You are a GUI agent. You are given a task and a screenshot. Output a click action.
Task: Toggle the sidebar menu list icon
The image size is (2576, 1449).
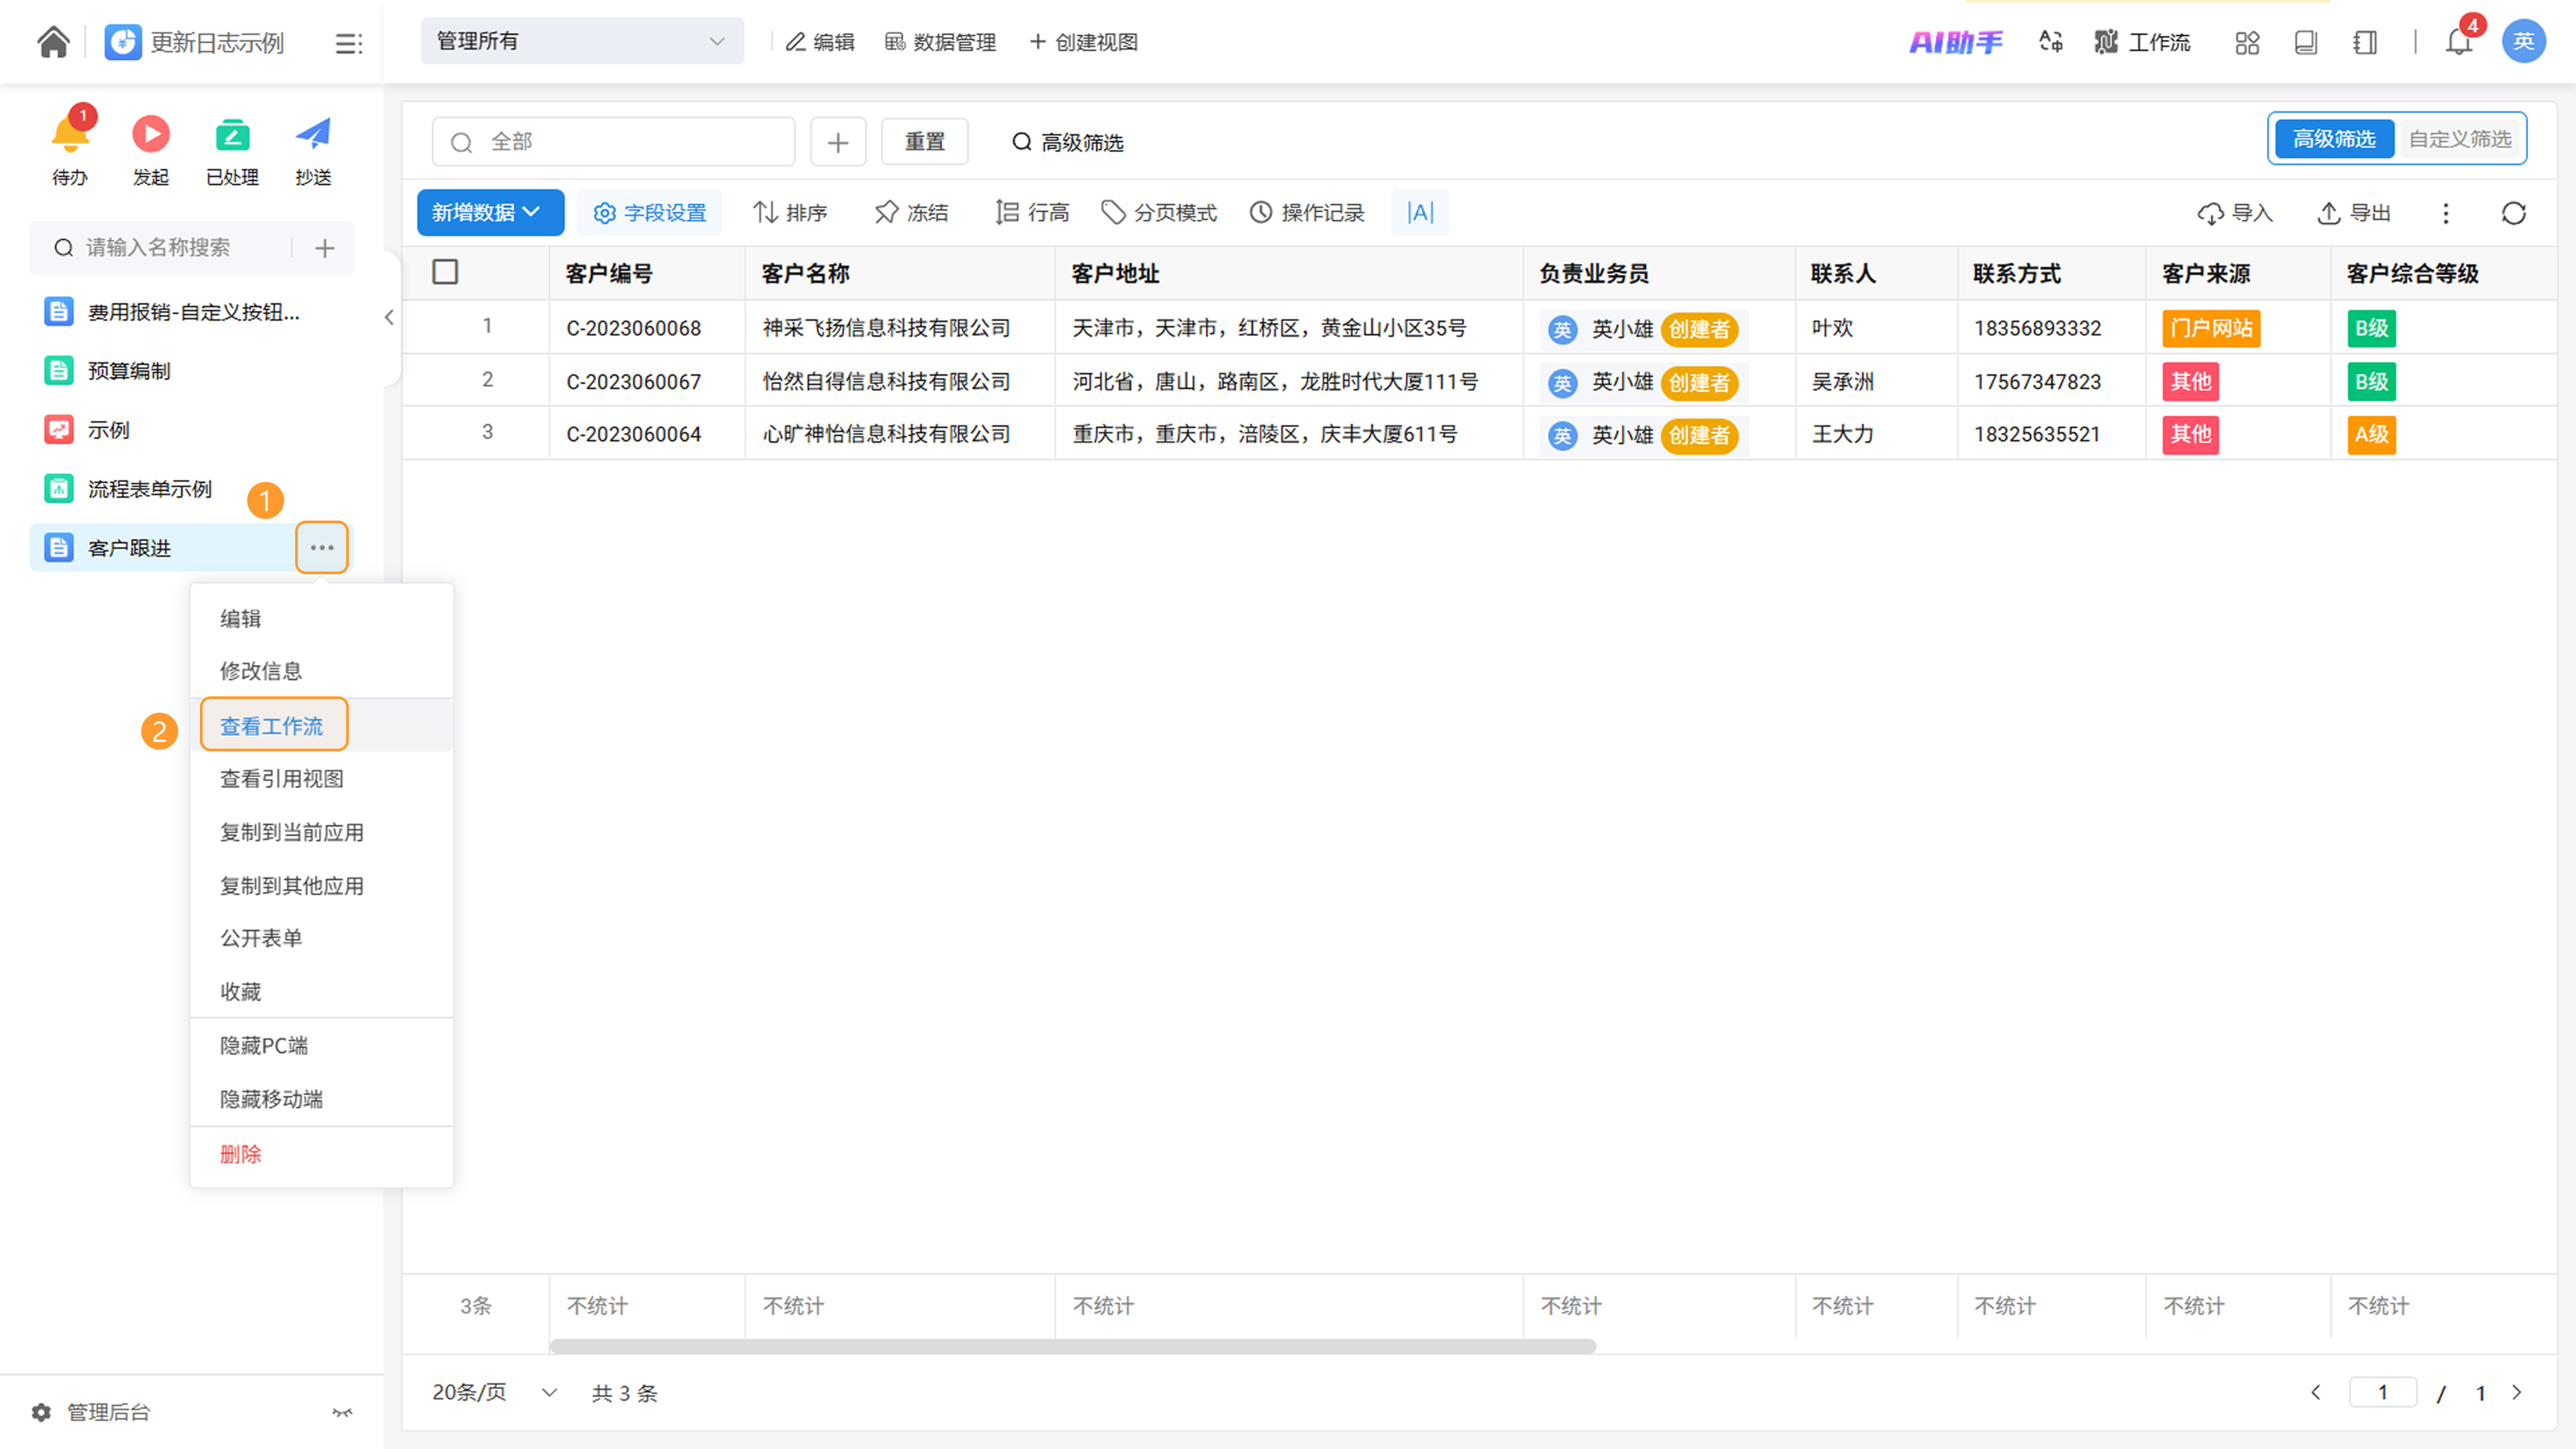(348, 43)
